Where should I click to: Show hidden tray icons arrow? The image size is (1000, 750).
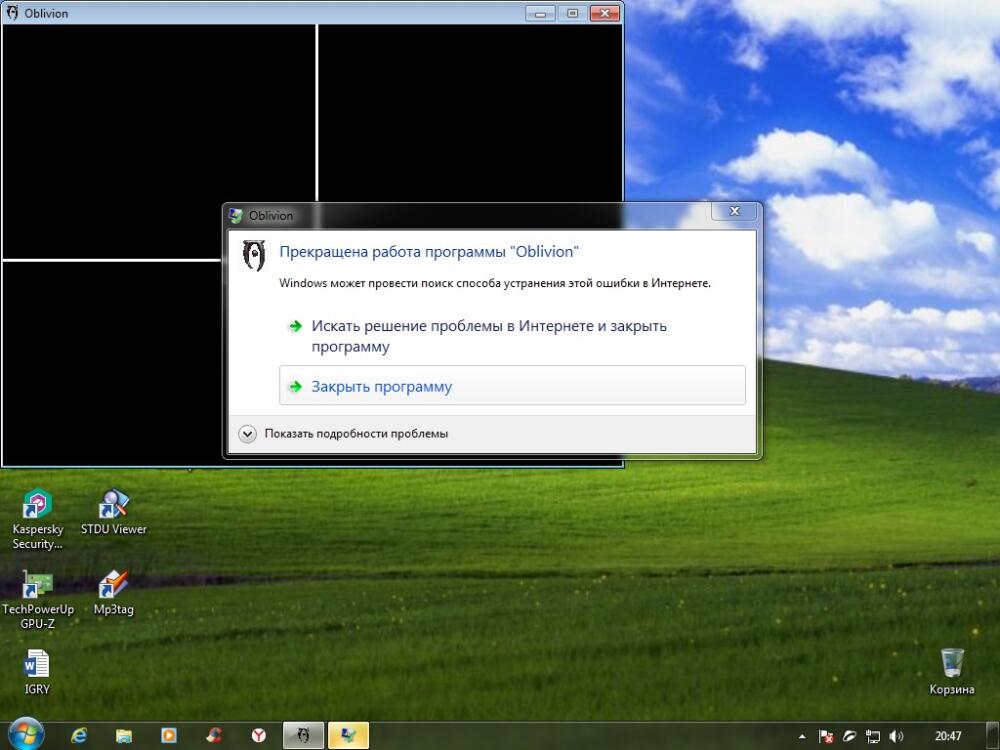(x=802, y=737)
